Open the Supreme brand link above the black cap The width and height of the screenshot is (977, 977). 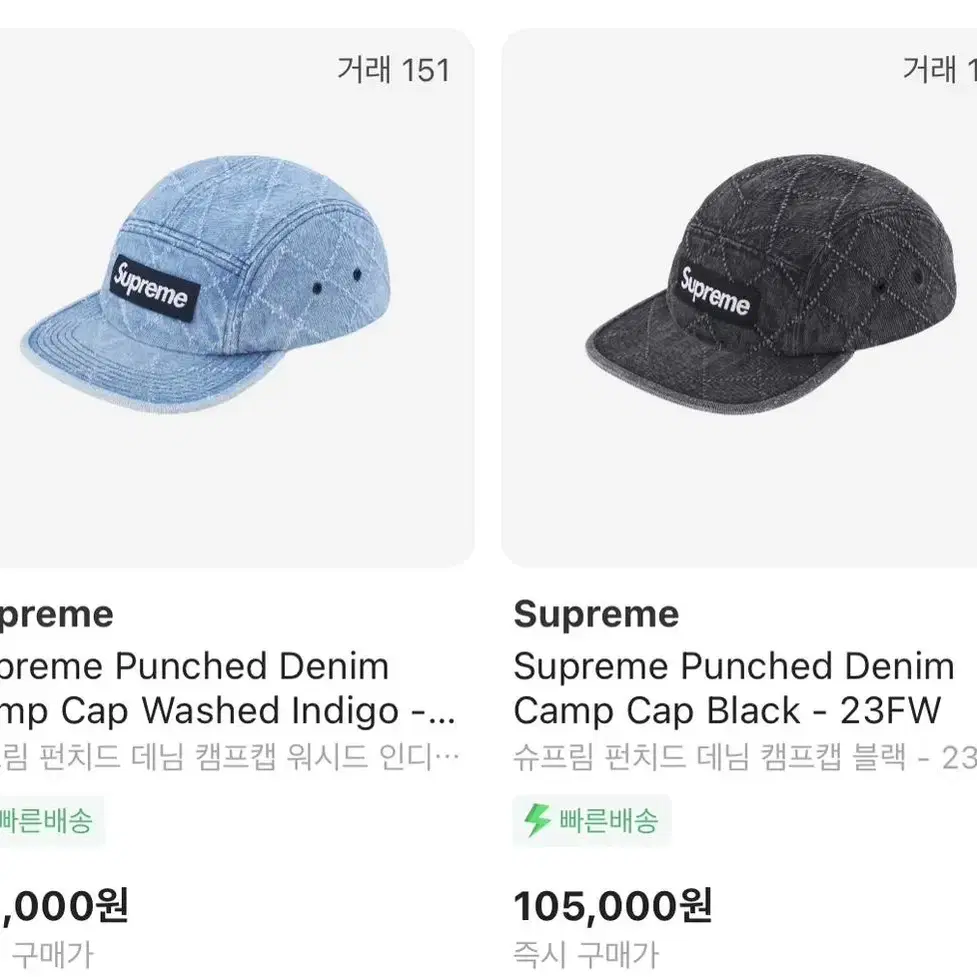point(596,614)
